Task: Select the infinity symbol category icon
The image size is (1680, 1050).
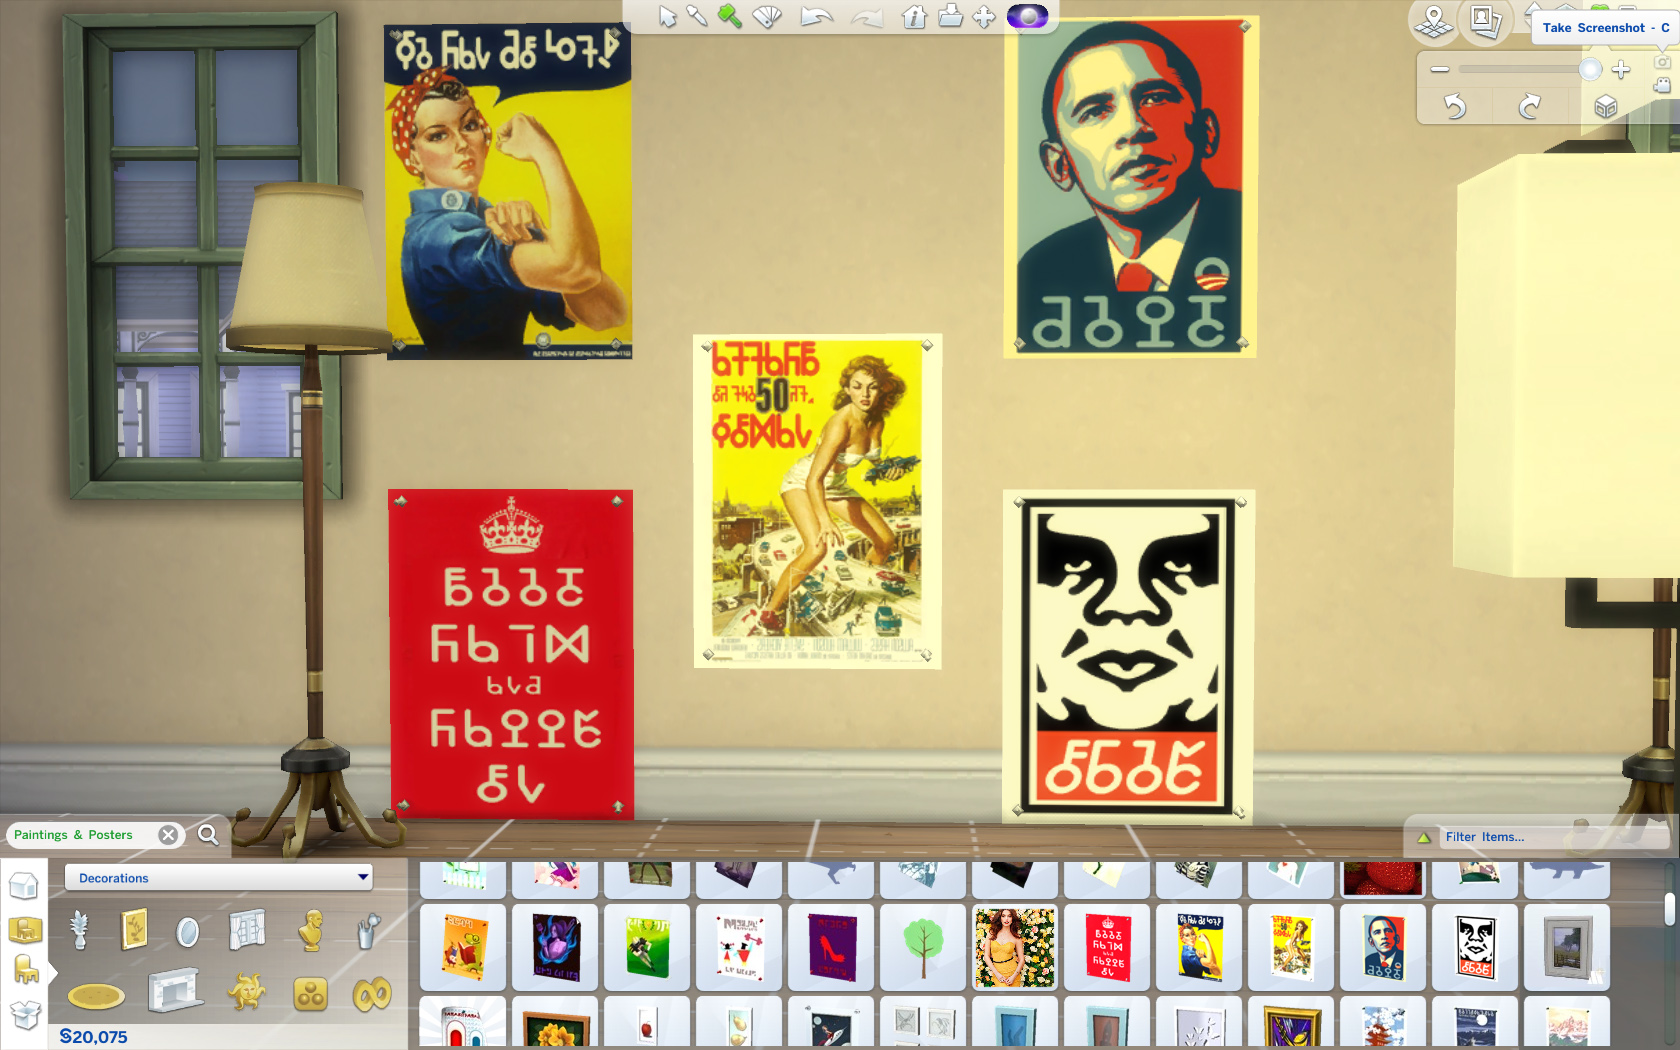Action: tap(372, 995)
